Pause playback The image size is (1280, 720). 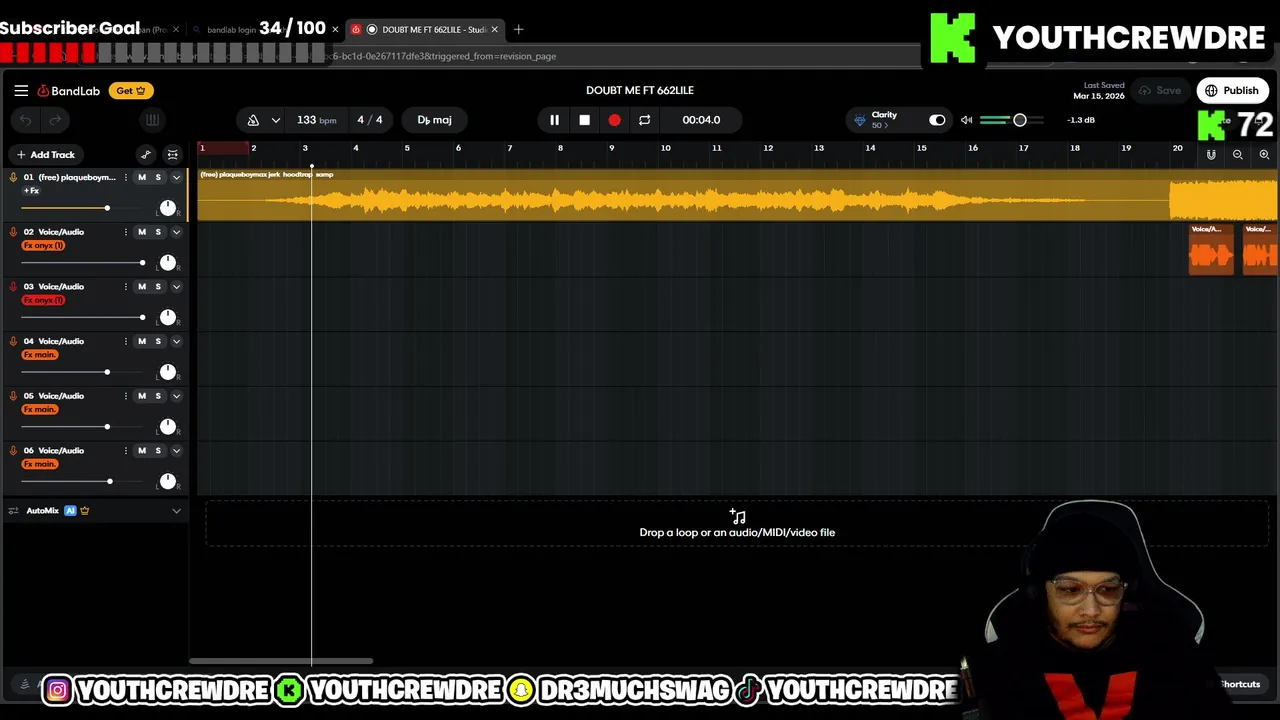click(554, 120)
